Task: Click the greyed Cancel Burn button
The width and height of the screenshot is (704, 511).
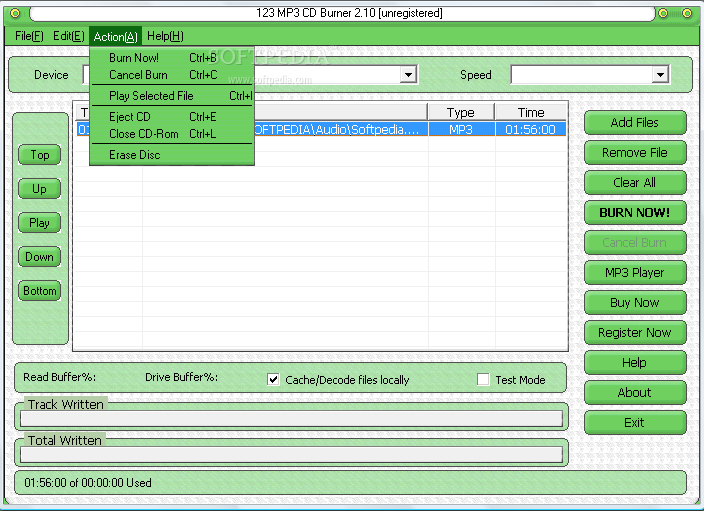Action: point(635,242)
